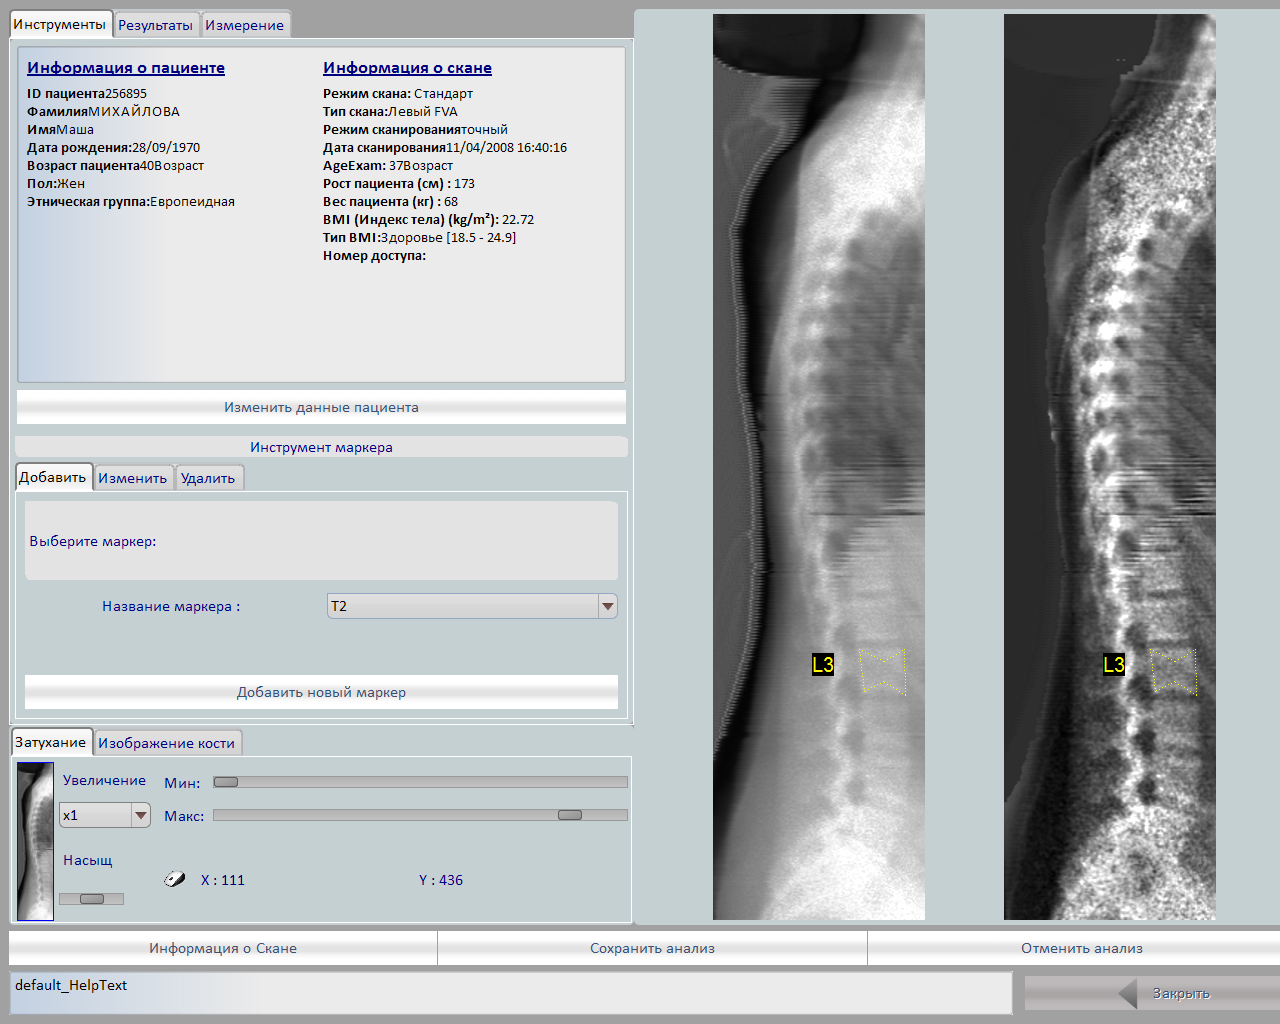Click the mouse cursor position icon
Viewport: 1280px width, 1024px height.
pyautogui.click(x=175, y=880)
